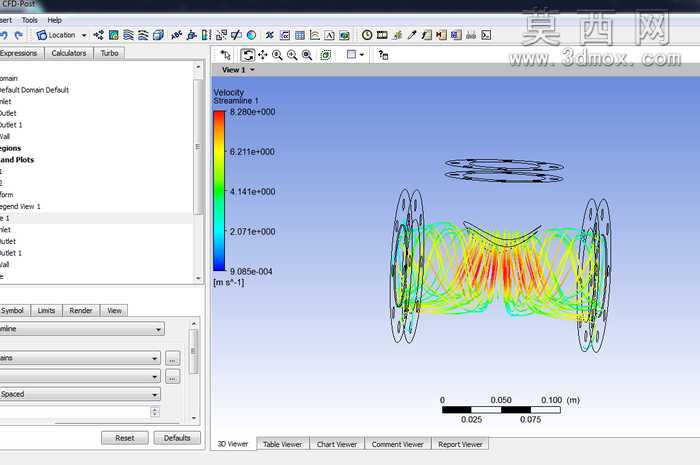Screen dimensions: 700x465
Task: Click the ellipsis button beside the empty combo
Action: click(x=173, y=377)
